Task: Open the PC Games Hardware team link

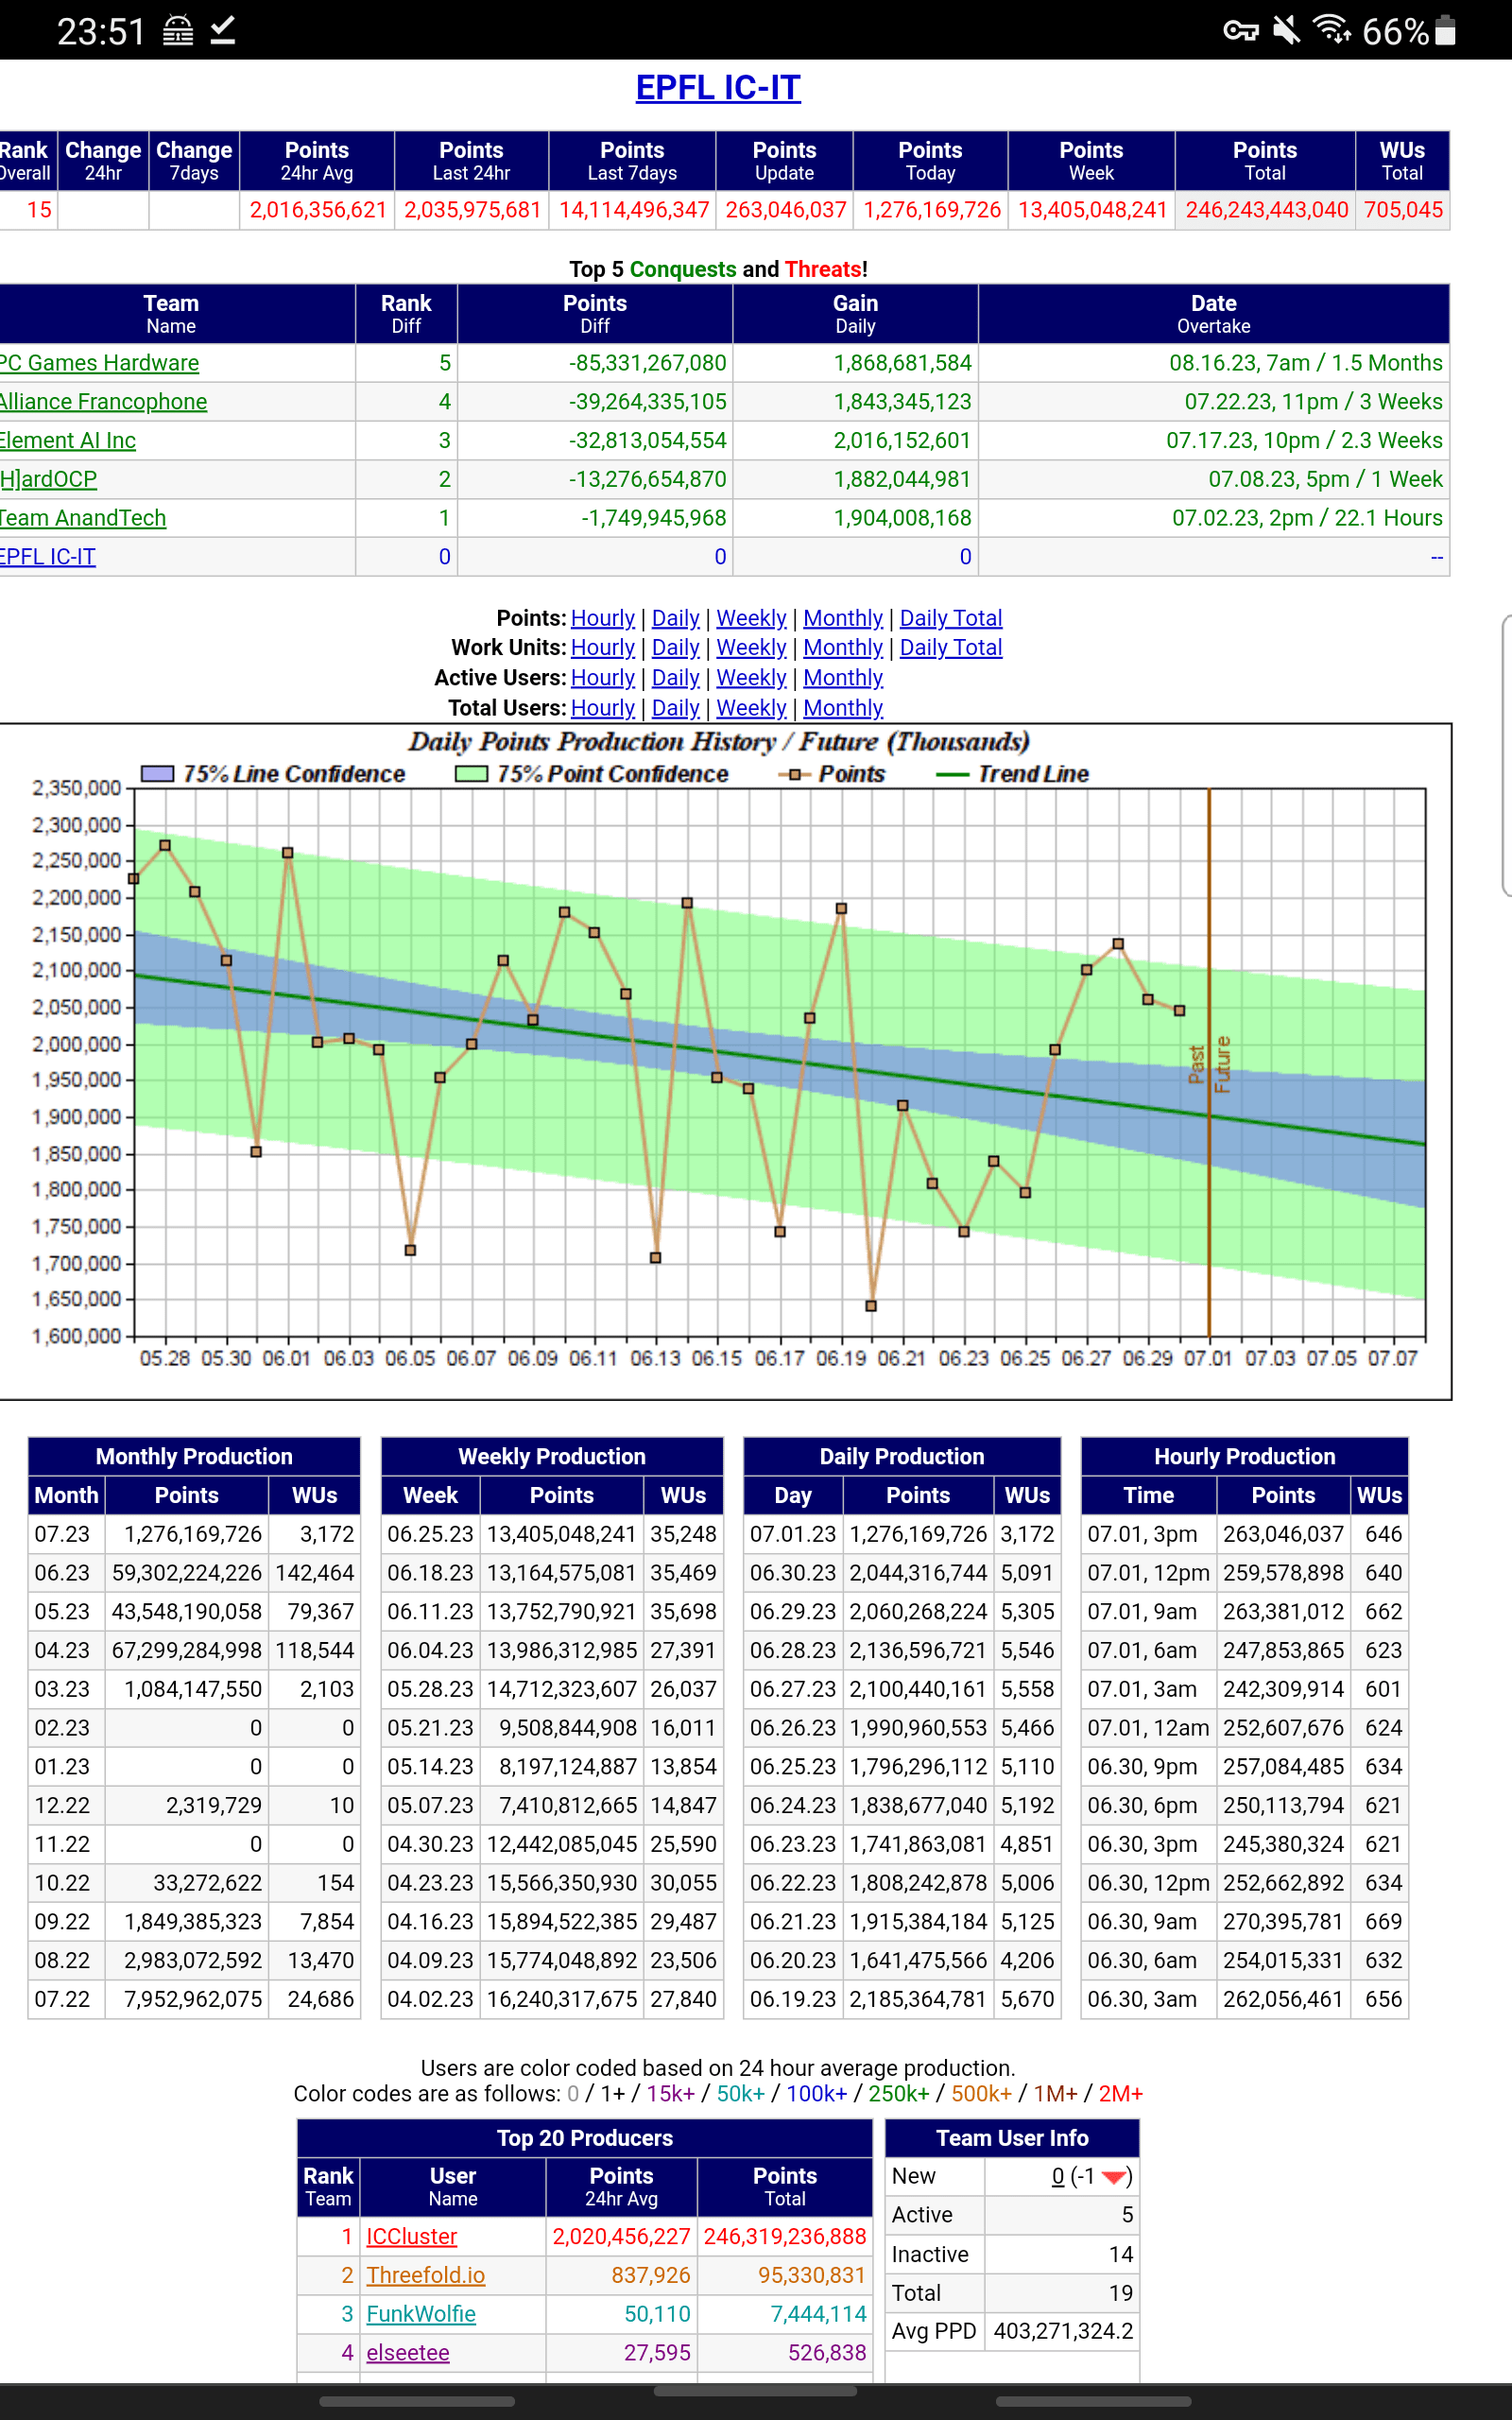Action: click(99, 363)
